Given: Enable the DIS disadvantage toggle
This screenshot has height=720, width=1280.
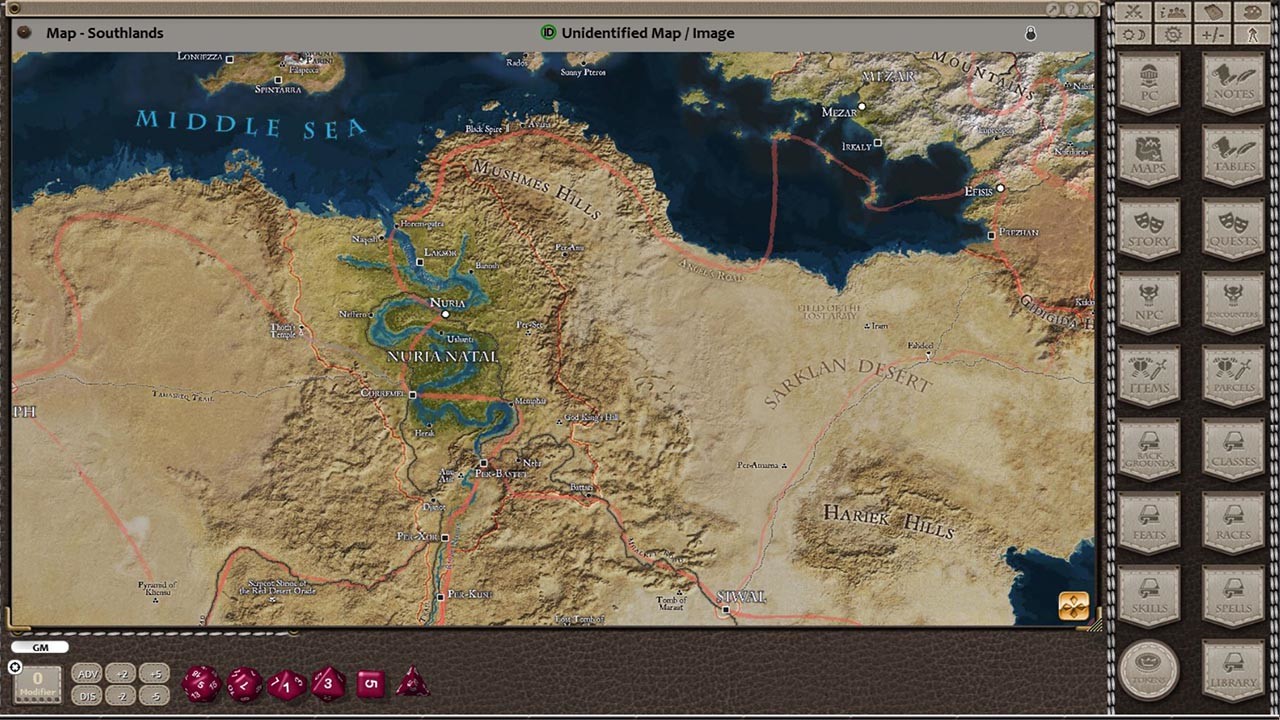Looking at the screenshot, I should pos(88,694).
